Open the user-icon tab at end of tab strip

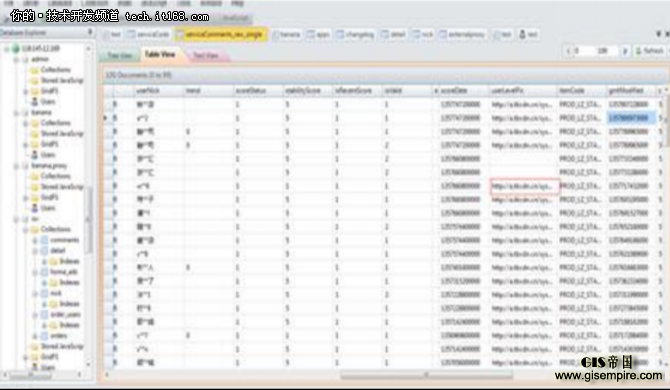point(528,34)
